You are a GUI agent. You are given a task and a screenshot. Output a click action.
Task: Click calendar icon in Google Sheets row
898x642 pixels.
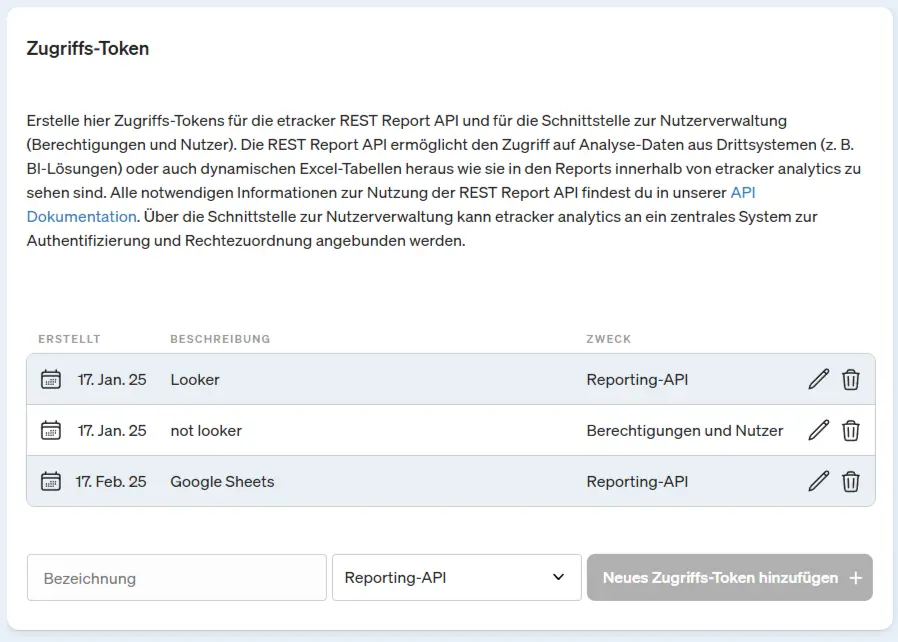51,481
